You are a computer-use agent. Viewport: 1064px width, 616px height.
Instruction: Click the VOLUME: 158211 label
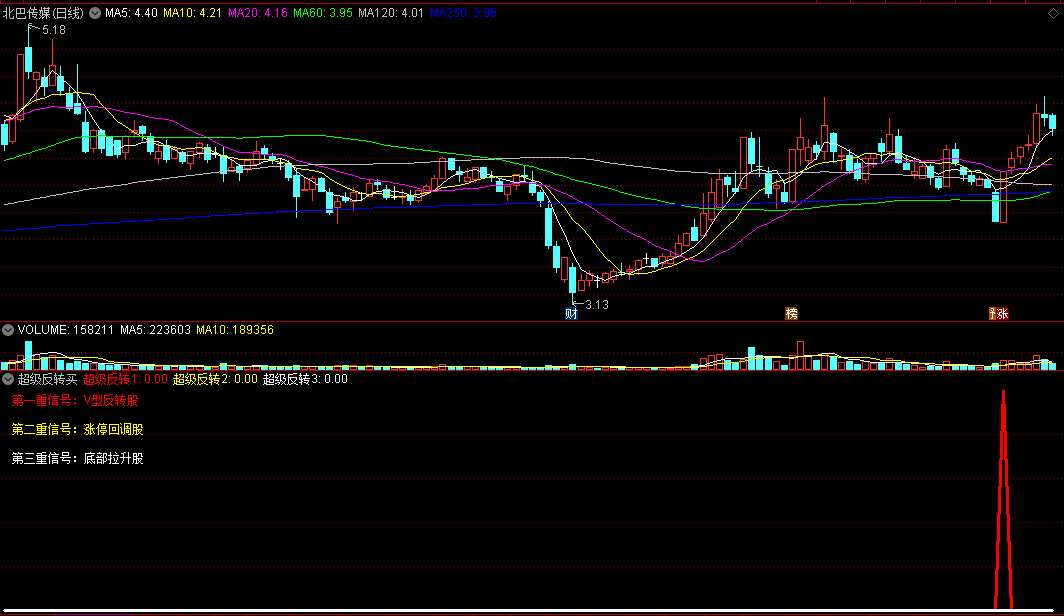[x=66, y=330]
